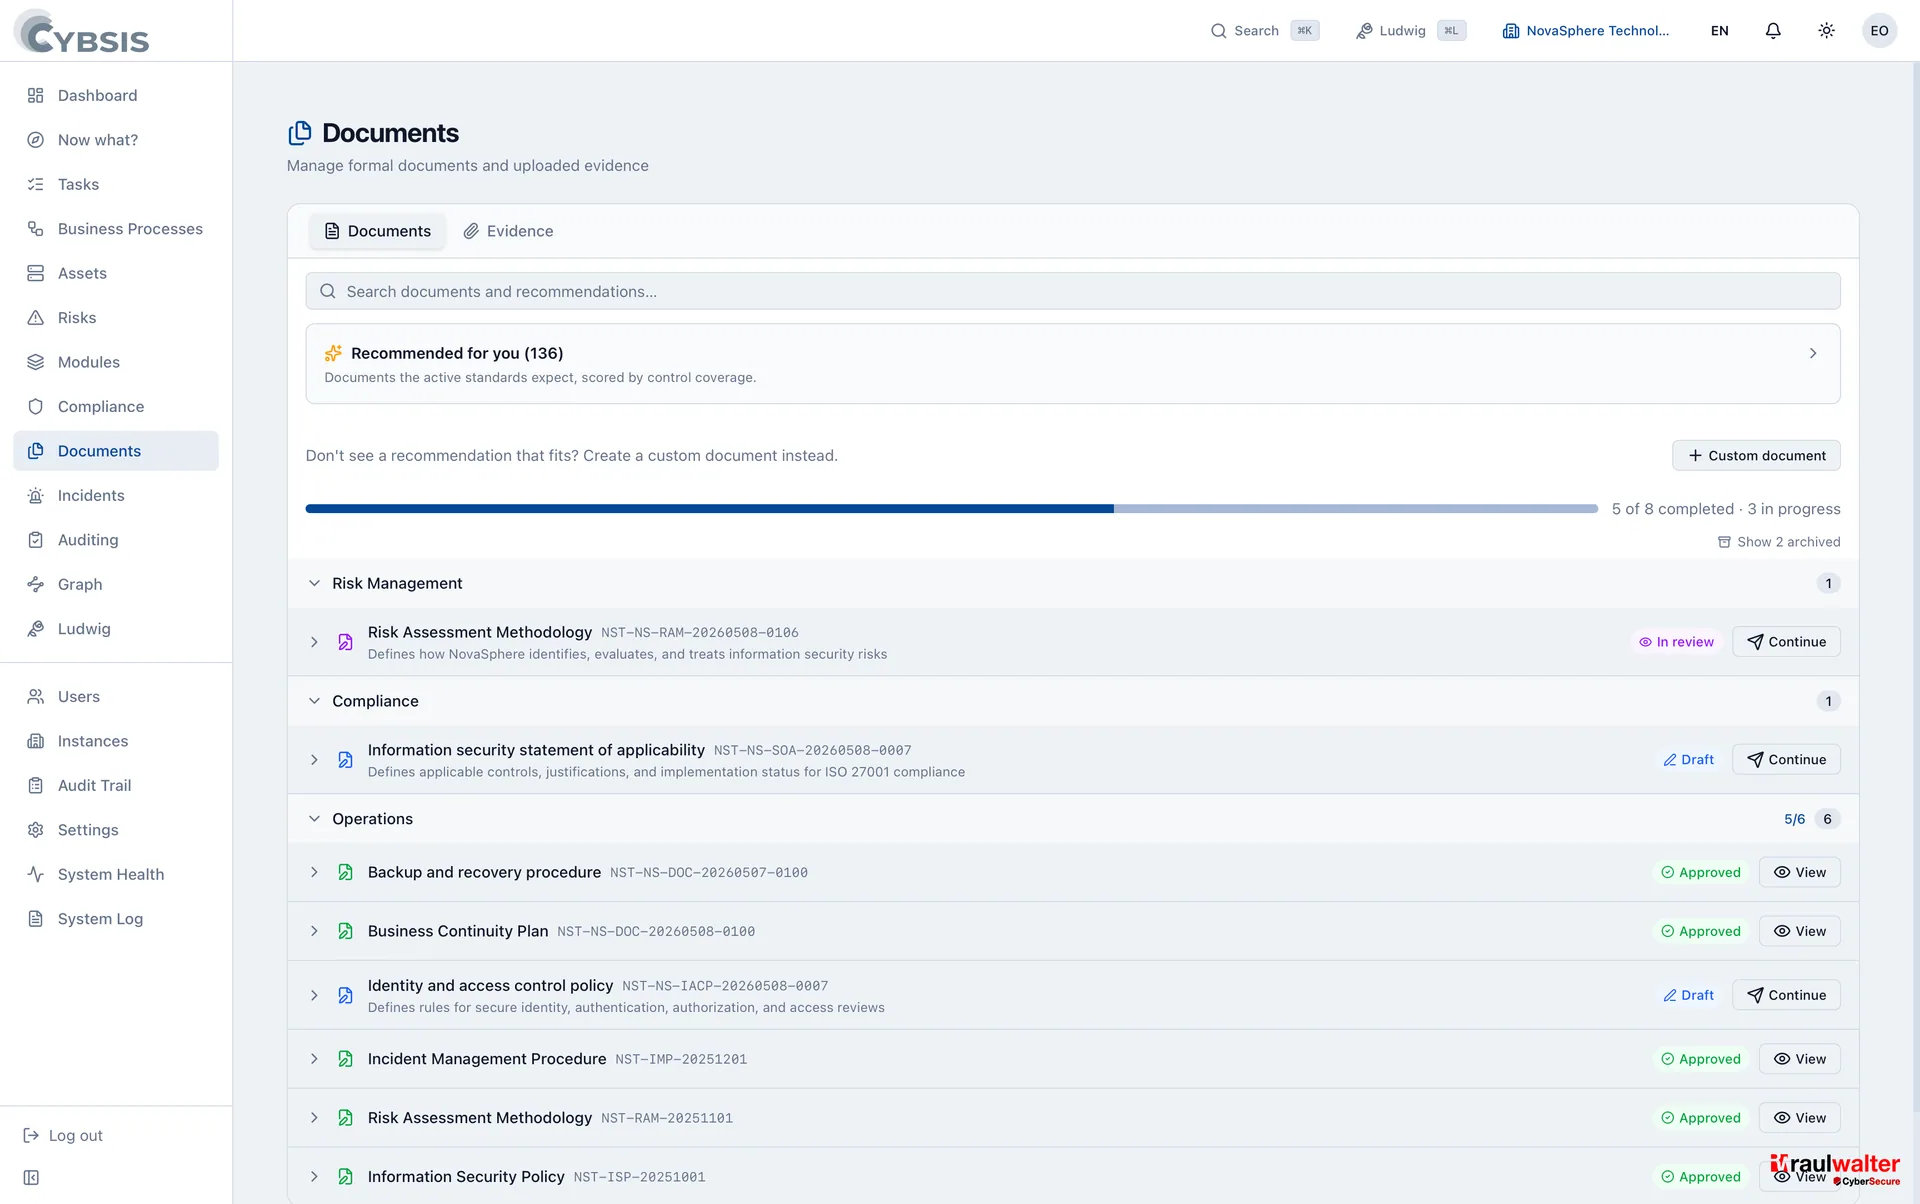Continue Information security statement of applicability
This screenshot has height=1204, width=1920.
[1786, 760]
